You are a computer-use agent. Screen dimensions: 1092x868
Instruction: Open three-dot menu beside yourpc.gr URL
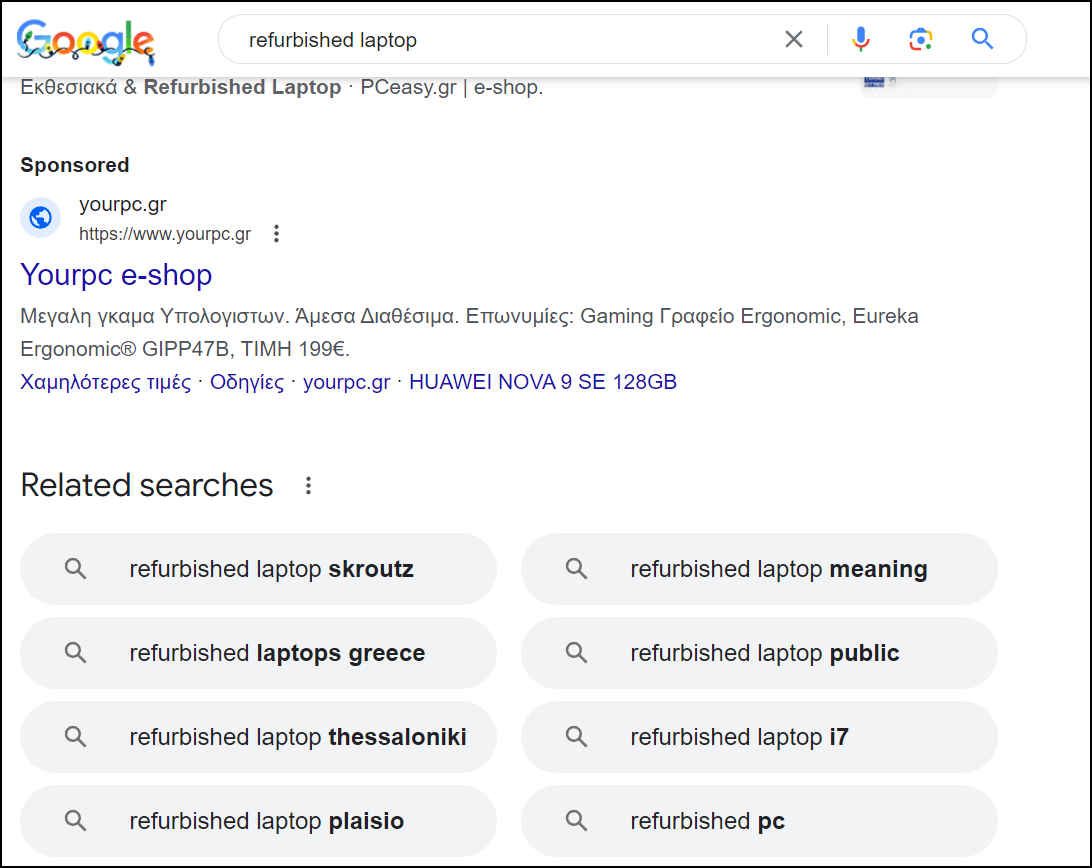tap(276, 233)
